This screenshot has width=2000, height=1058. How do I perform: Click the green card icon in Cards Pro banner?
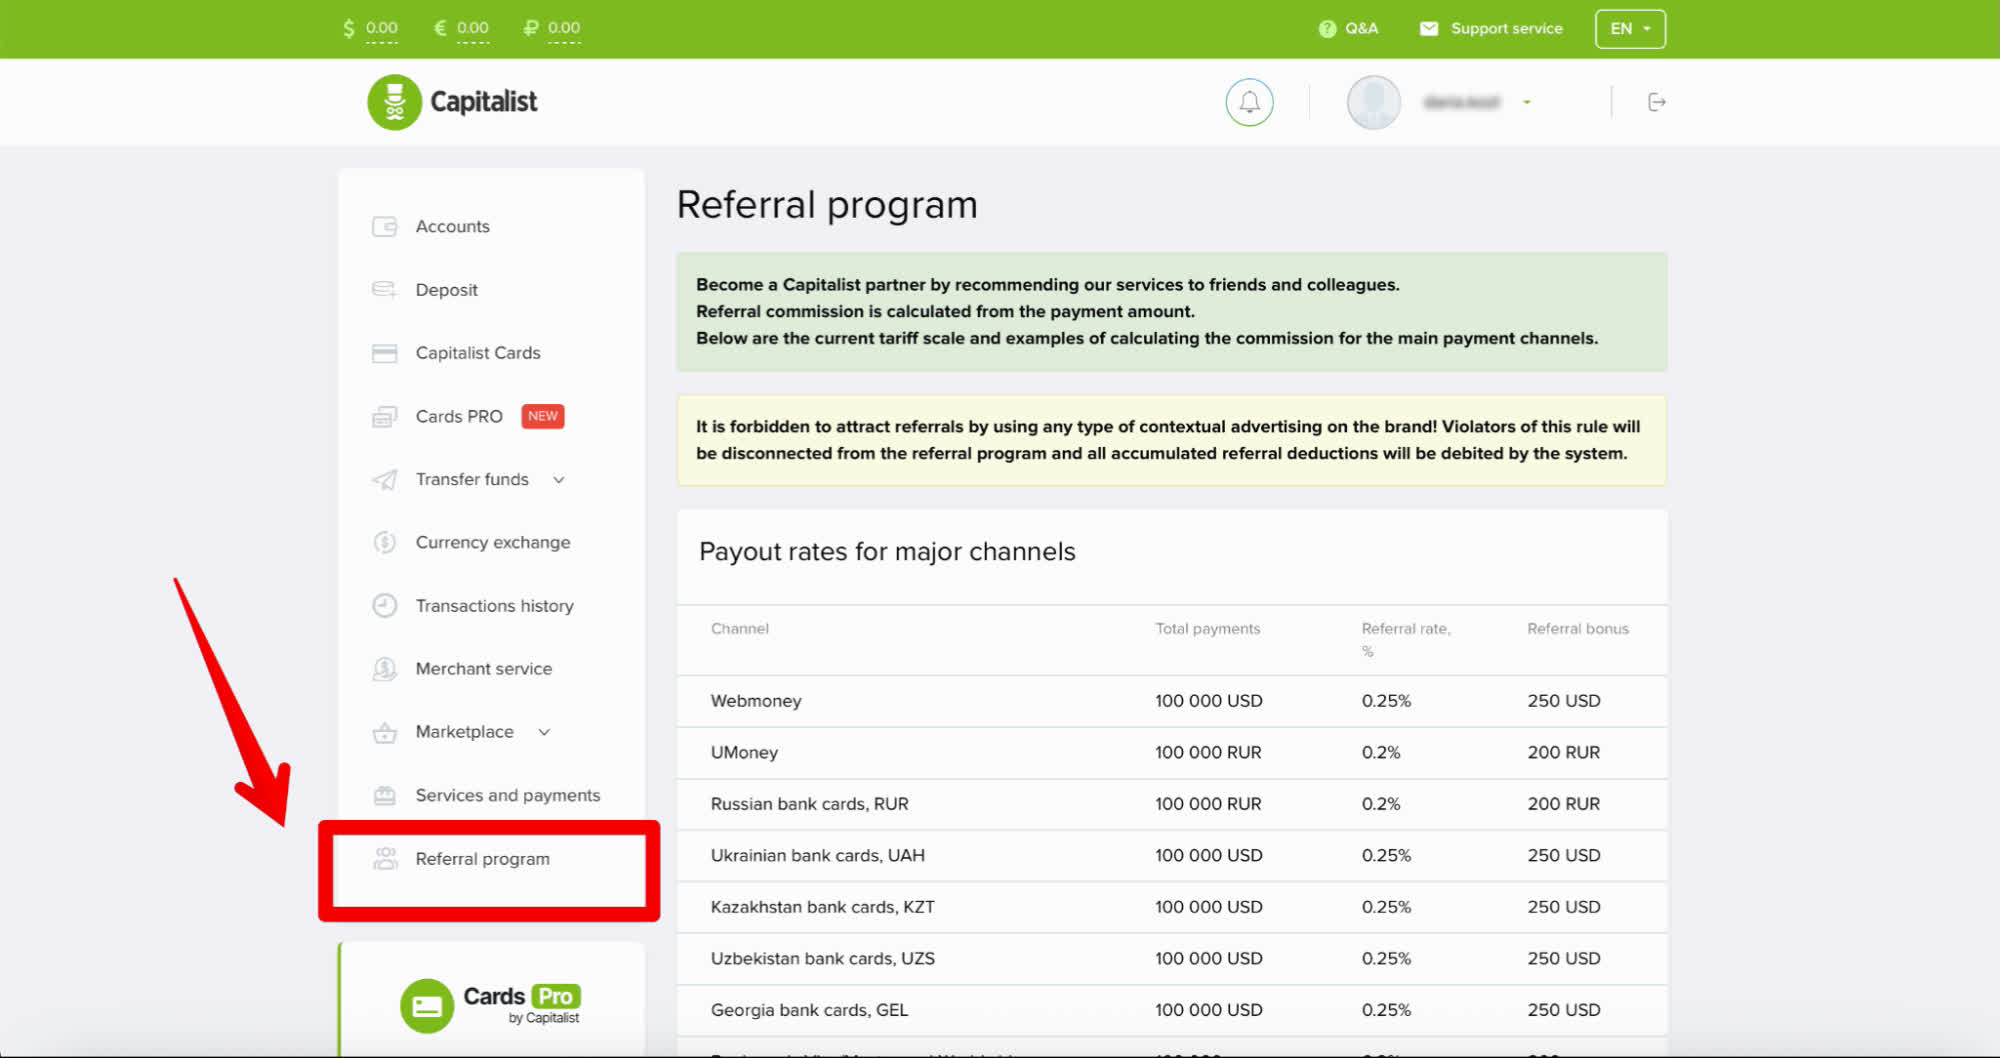pyautogui.click(x=427, y=1006)
